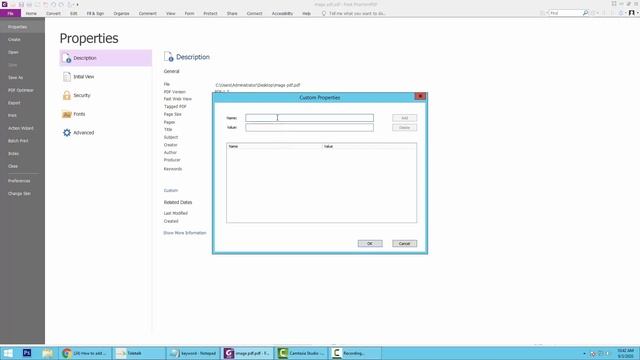The image size is (640, 360).
Task: Click the Add button in Custom Properties
Action: 404,118
